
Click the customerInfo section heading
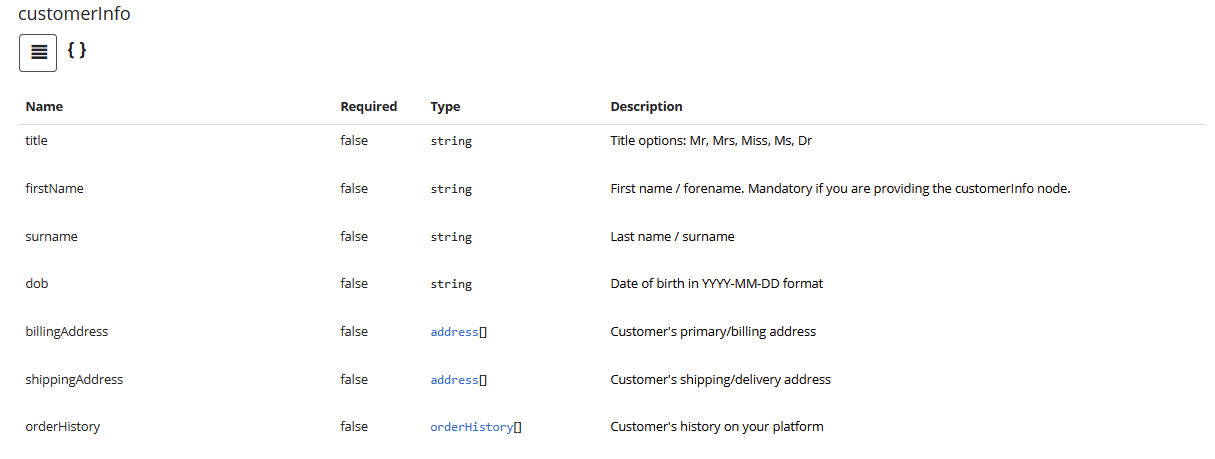[74, 15]
